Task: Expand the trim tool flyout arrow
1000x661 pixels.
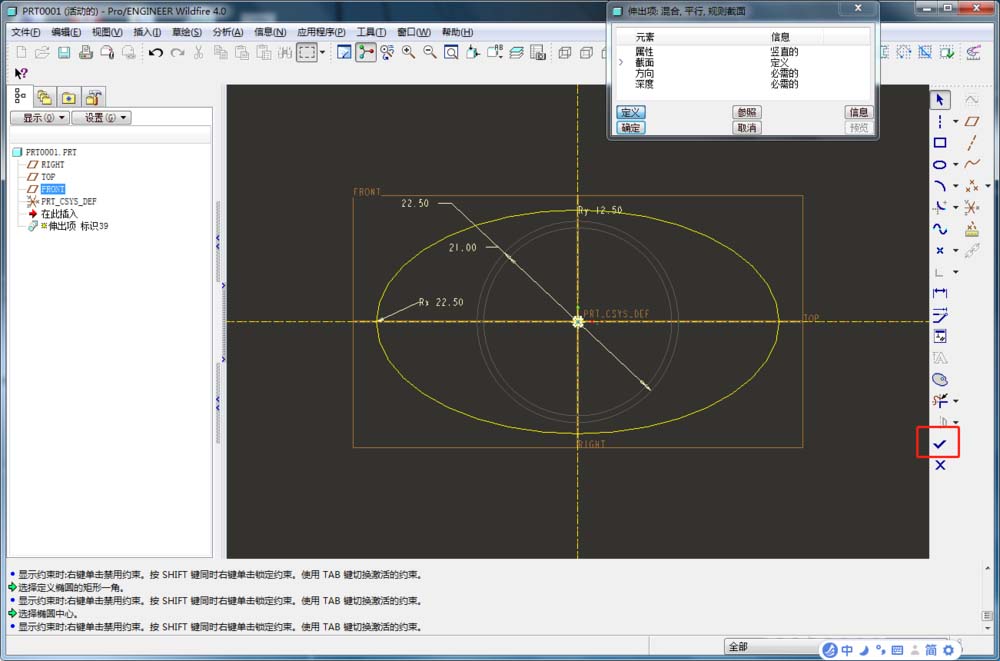Action: [x=955, y=401]
